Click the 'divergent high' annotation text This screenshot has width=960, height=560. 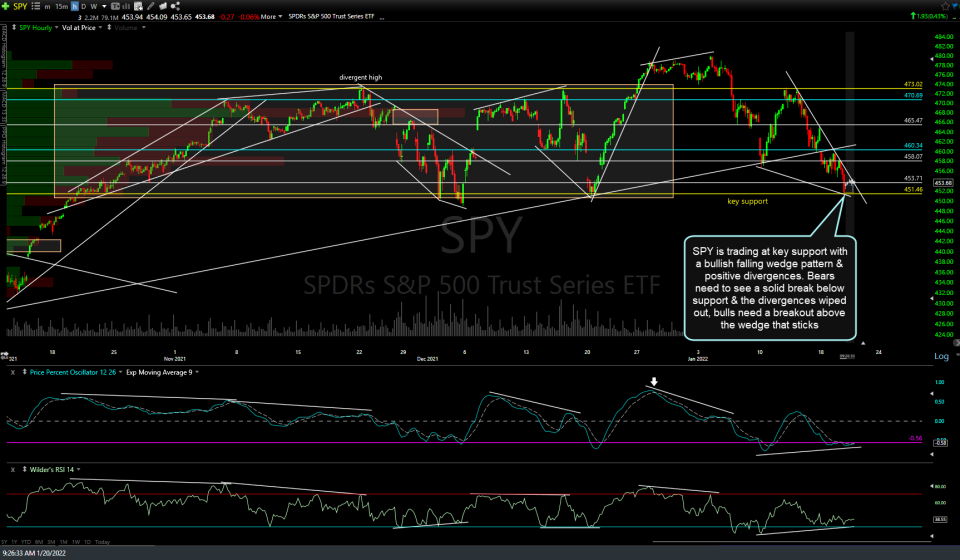coord(361,77)
